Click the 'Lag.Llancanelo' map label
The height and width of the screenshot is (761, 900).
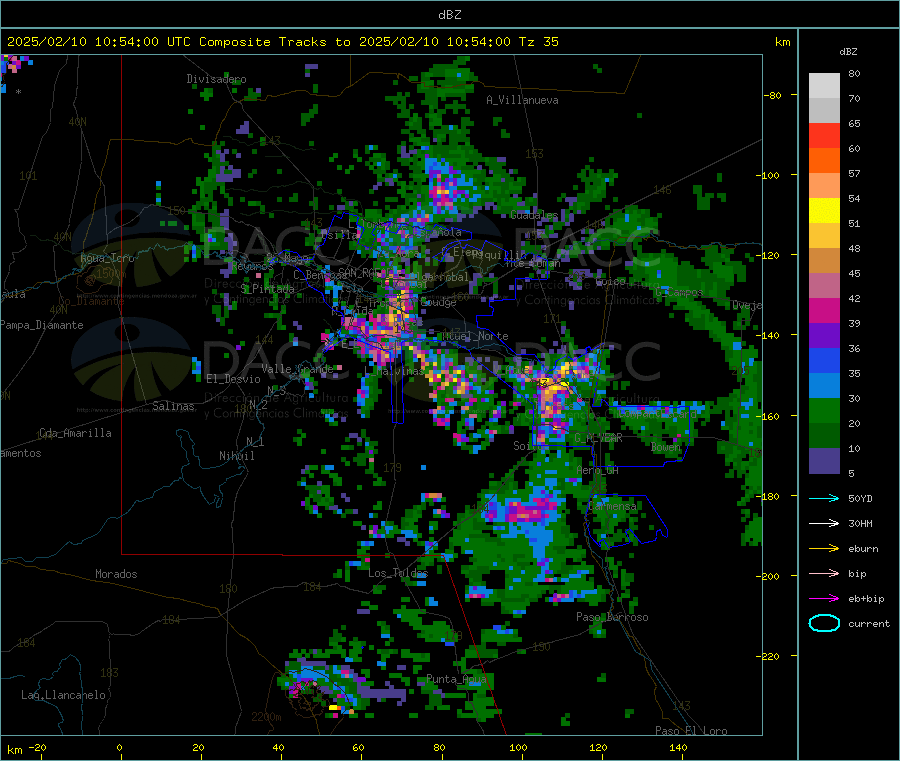click(x=64, y=695)
